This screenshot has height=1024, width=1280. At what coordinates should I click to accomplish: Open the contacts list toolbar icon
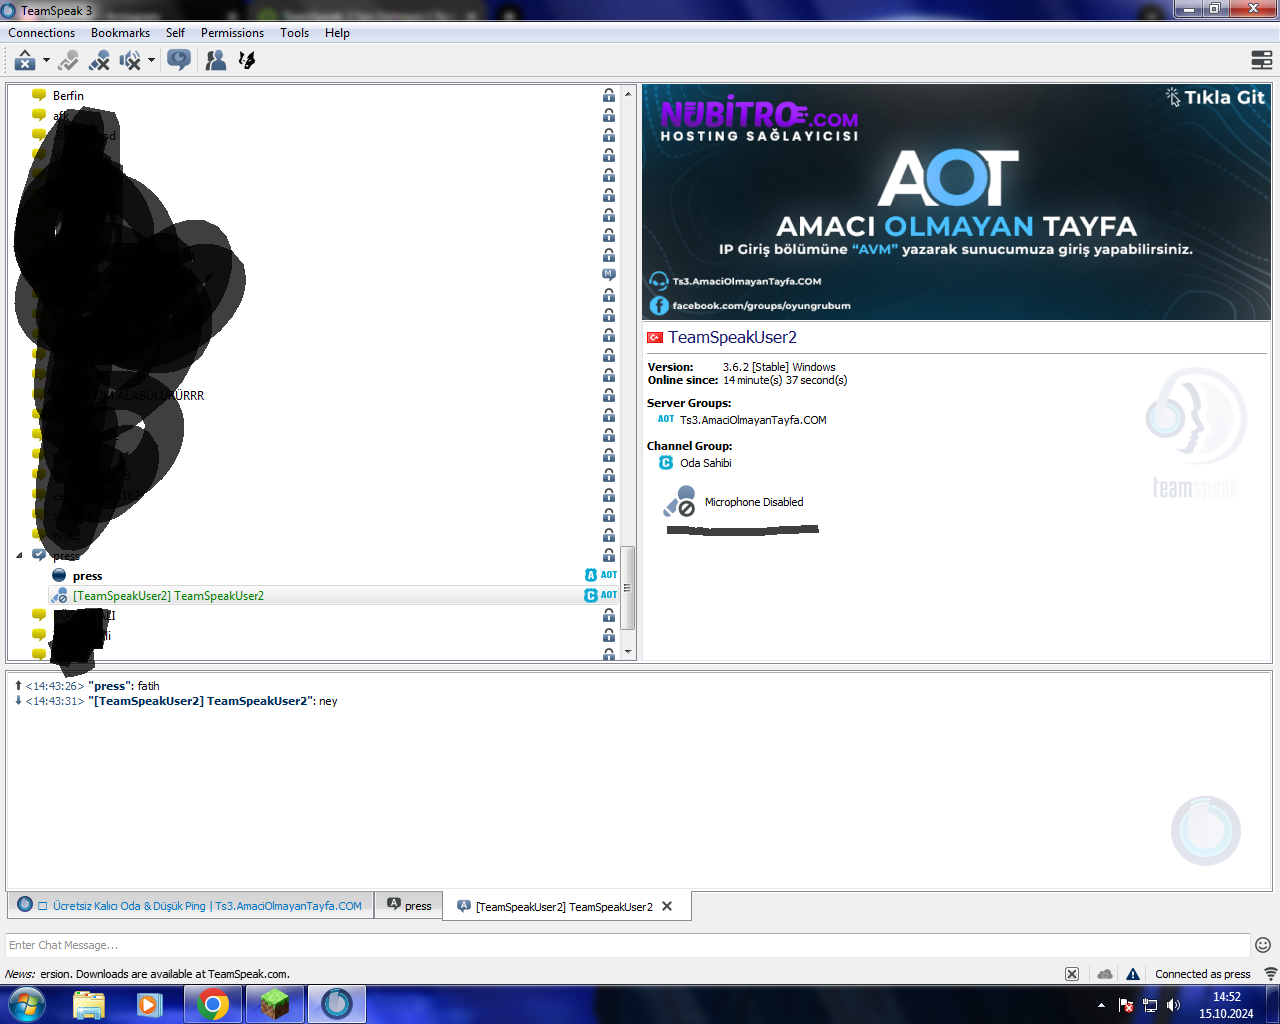[x=215, y=61]
